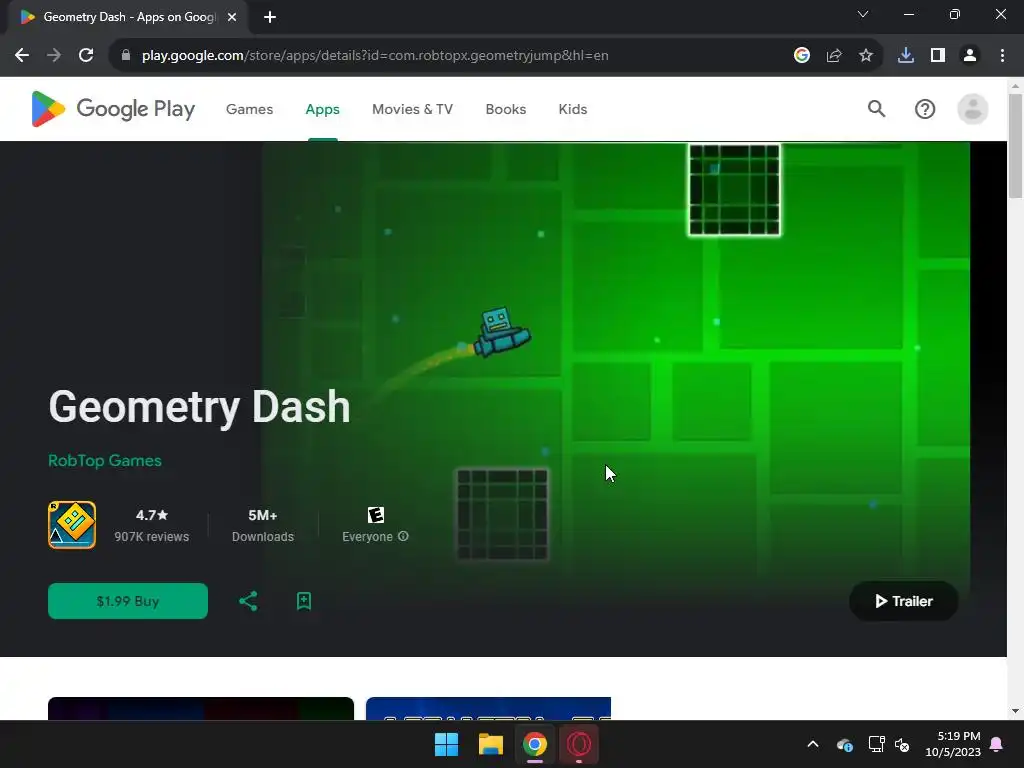Select the Apps tab
The width and height of the screenshot is (1024, 768).
click(323, 109)
